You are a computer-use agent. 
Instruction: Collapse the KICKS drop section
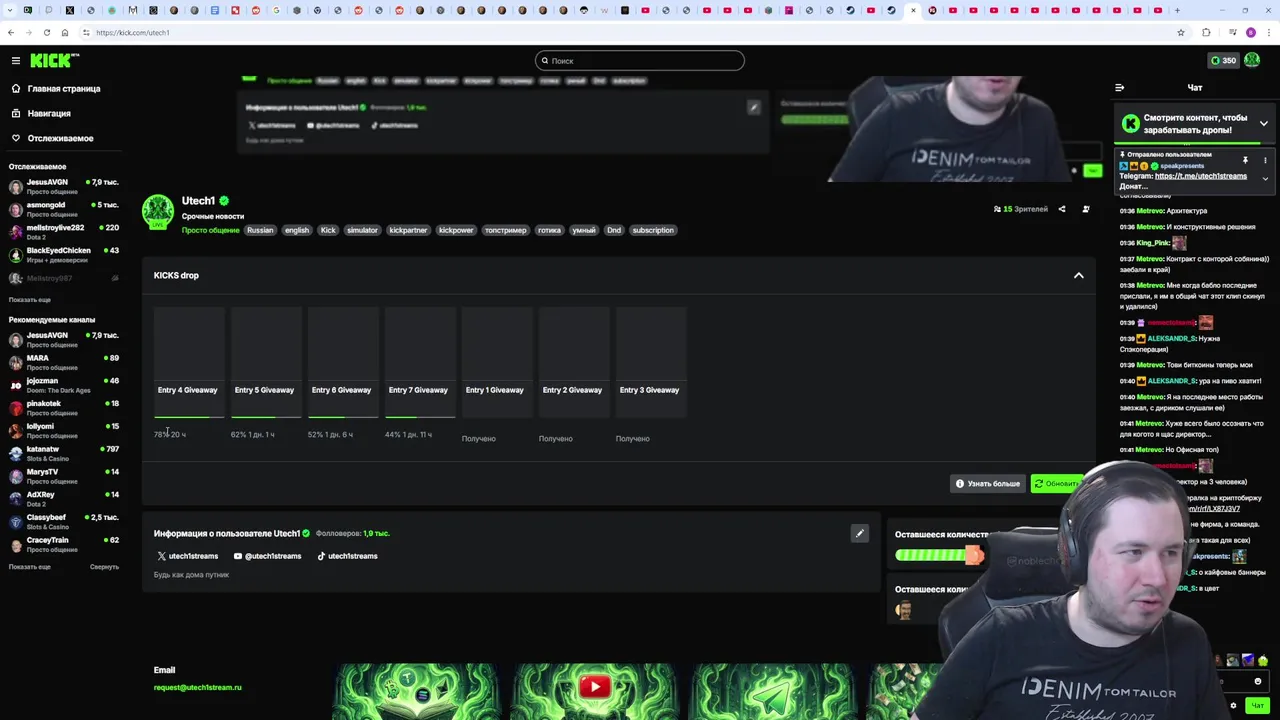(x=1079, y=275)
